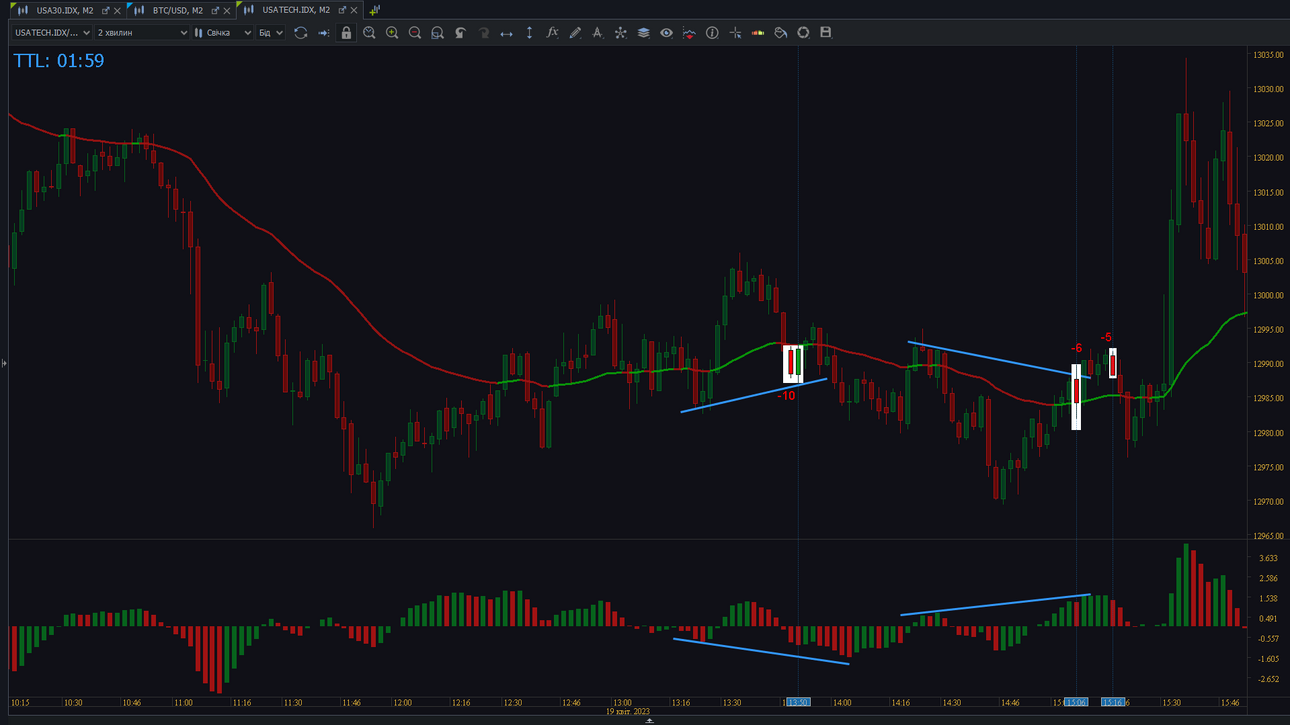Select the USATECH.IDX, M2 tab

(x=296, y=10)
